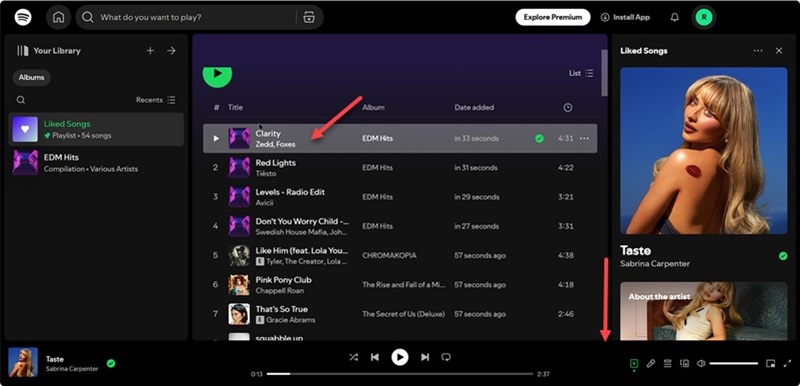The image size is (800, 386).
Task: Close the Liked Songs side panel
Action: pyautogui.click(x=779, y=50)
